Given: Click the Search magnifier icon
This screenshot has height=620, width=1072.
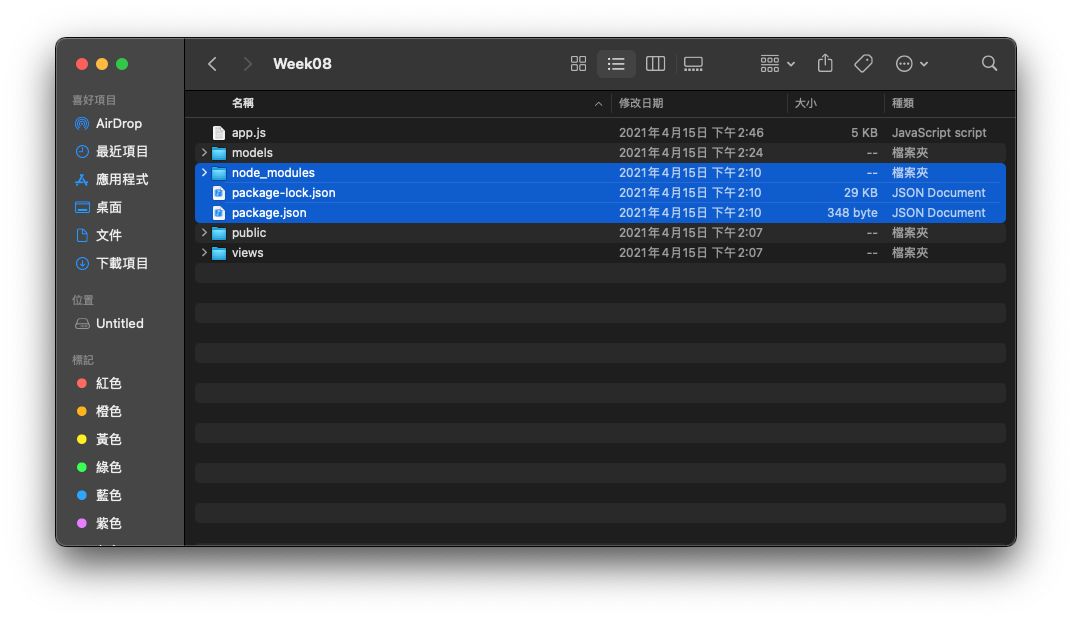Looking at the screenshot, I should click(989, 64).
